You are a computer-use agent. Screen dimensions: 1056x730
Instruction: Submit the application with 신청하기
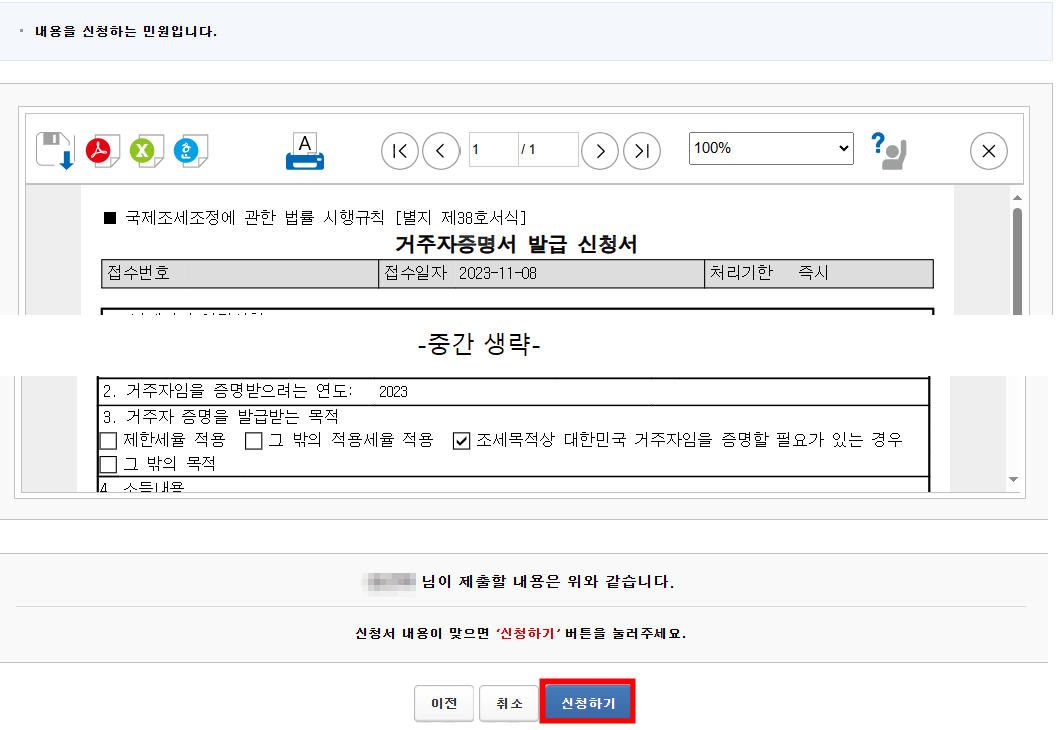coord(587,703)
